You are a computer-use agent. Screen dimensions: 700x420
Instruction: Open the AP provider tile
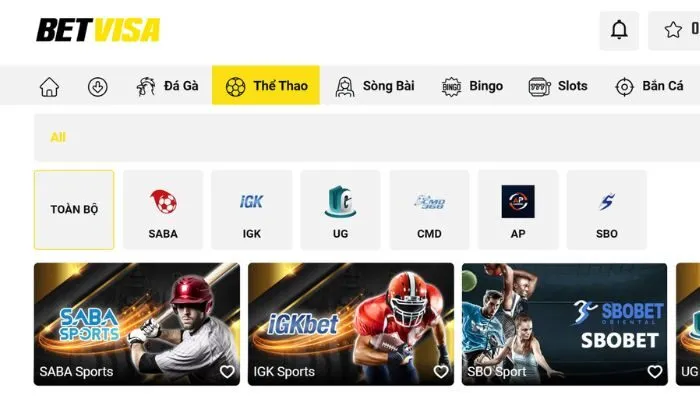tap(518, 209)
